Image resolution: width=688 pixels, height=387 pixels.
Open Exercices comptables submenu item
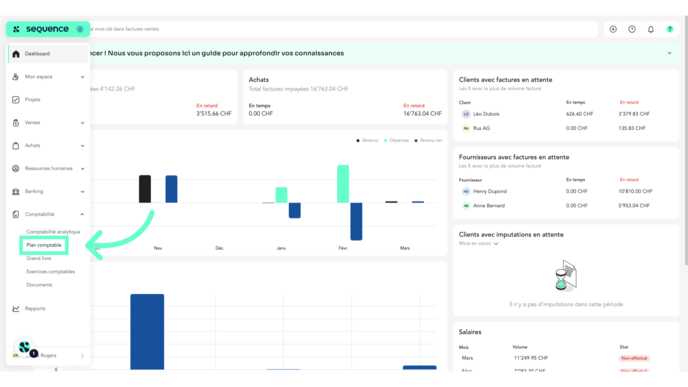point(50,272)
